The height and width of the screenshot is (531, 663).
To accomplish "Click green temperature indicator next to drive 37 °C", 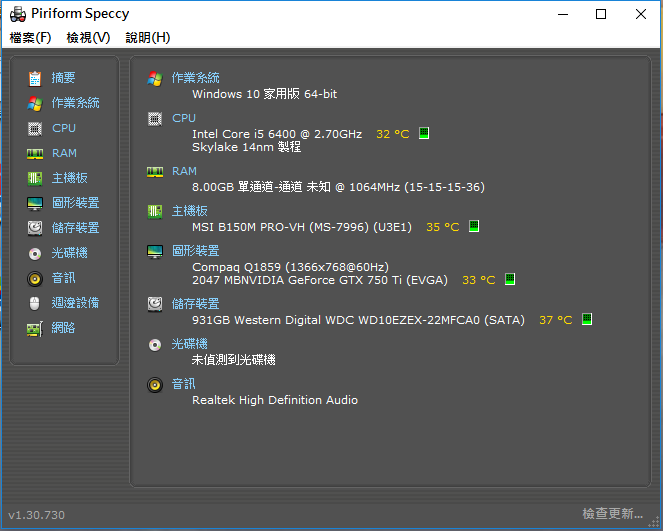I will pos(587,319).
